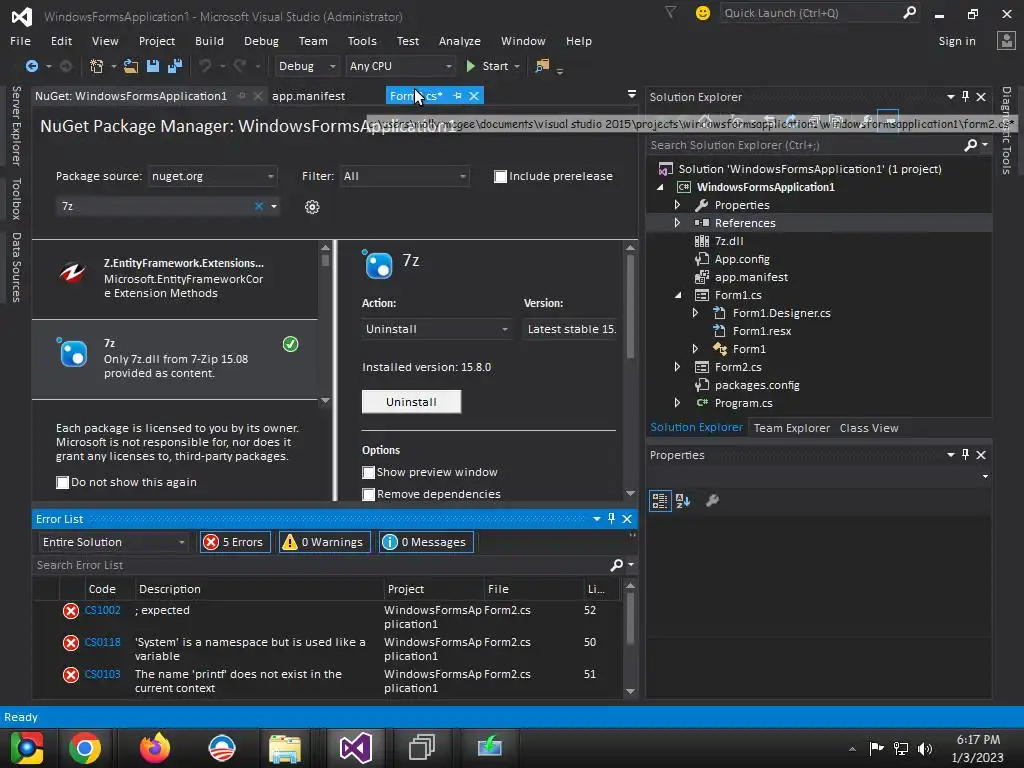Click the Open File folder icon
This screenshot has height=768, width=1024.
click(131, 66)
